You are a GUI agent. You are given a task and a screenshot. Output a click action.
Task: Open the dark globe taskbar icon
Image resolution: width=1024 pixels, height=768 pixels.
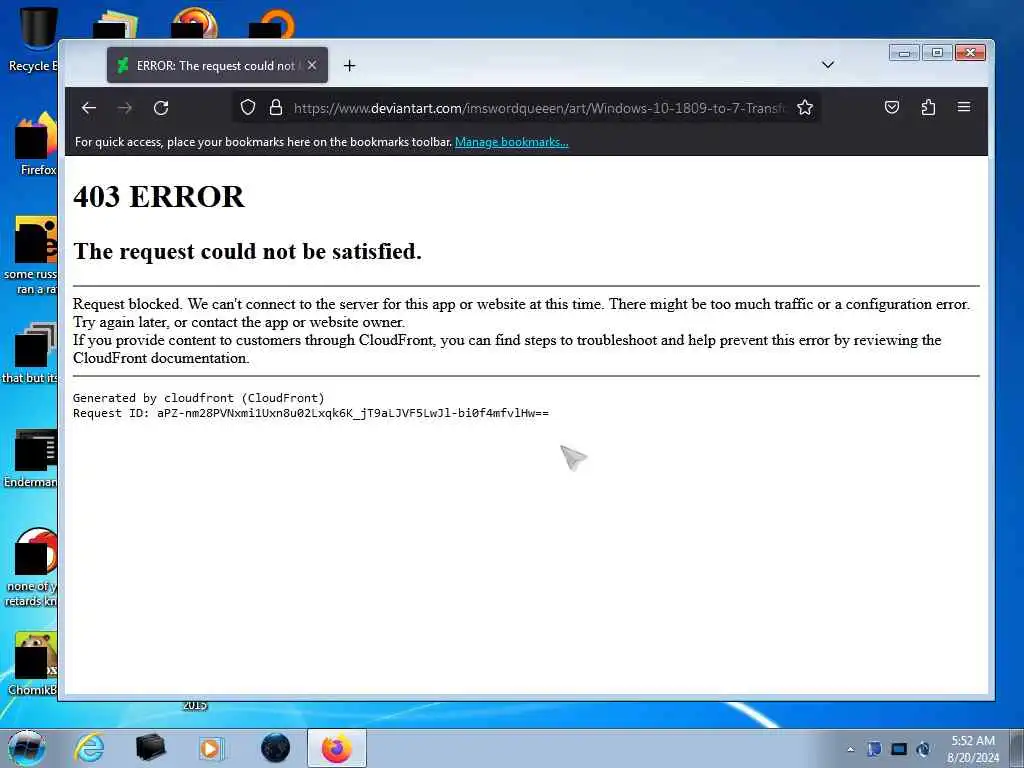click(x=275, y=748)
